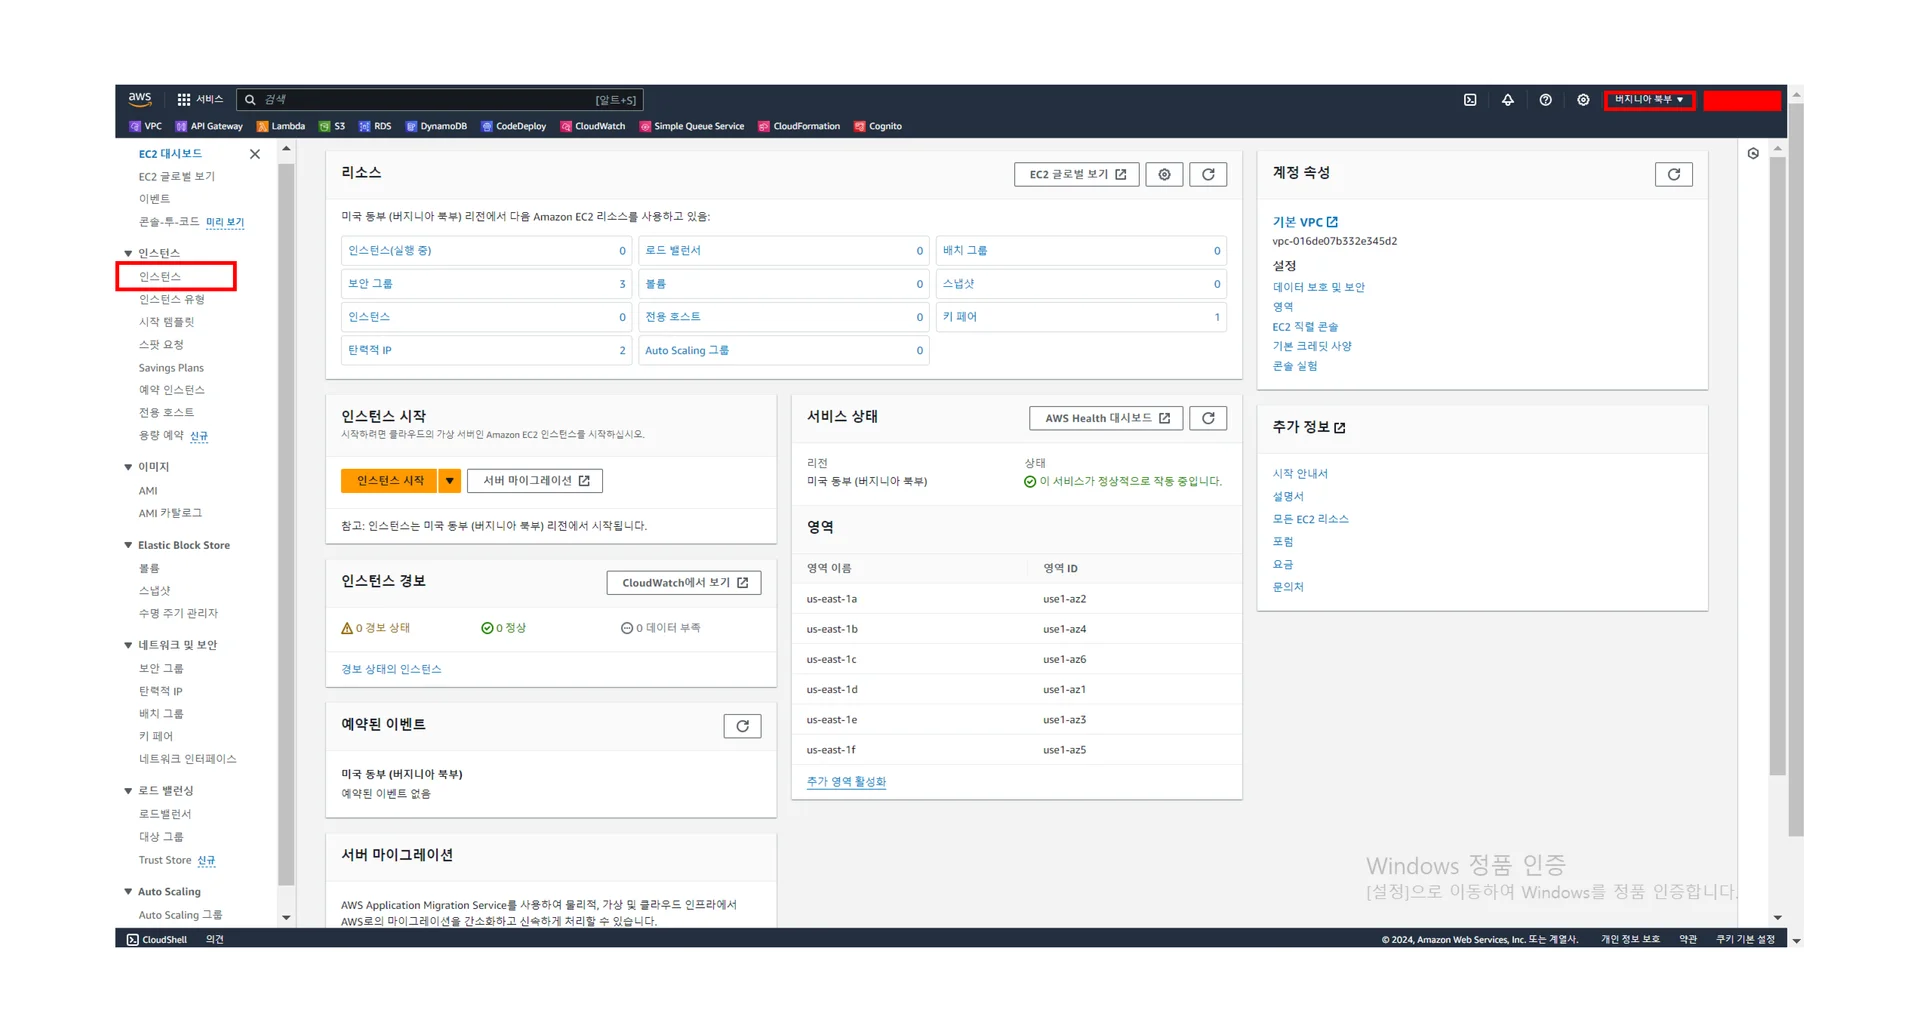
Task: Open the notifications bell icon
Action: click(x=1507, y=100)
